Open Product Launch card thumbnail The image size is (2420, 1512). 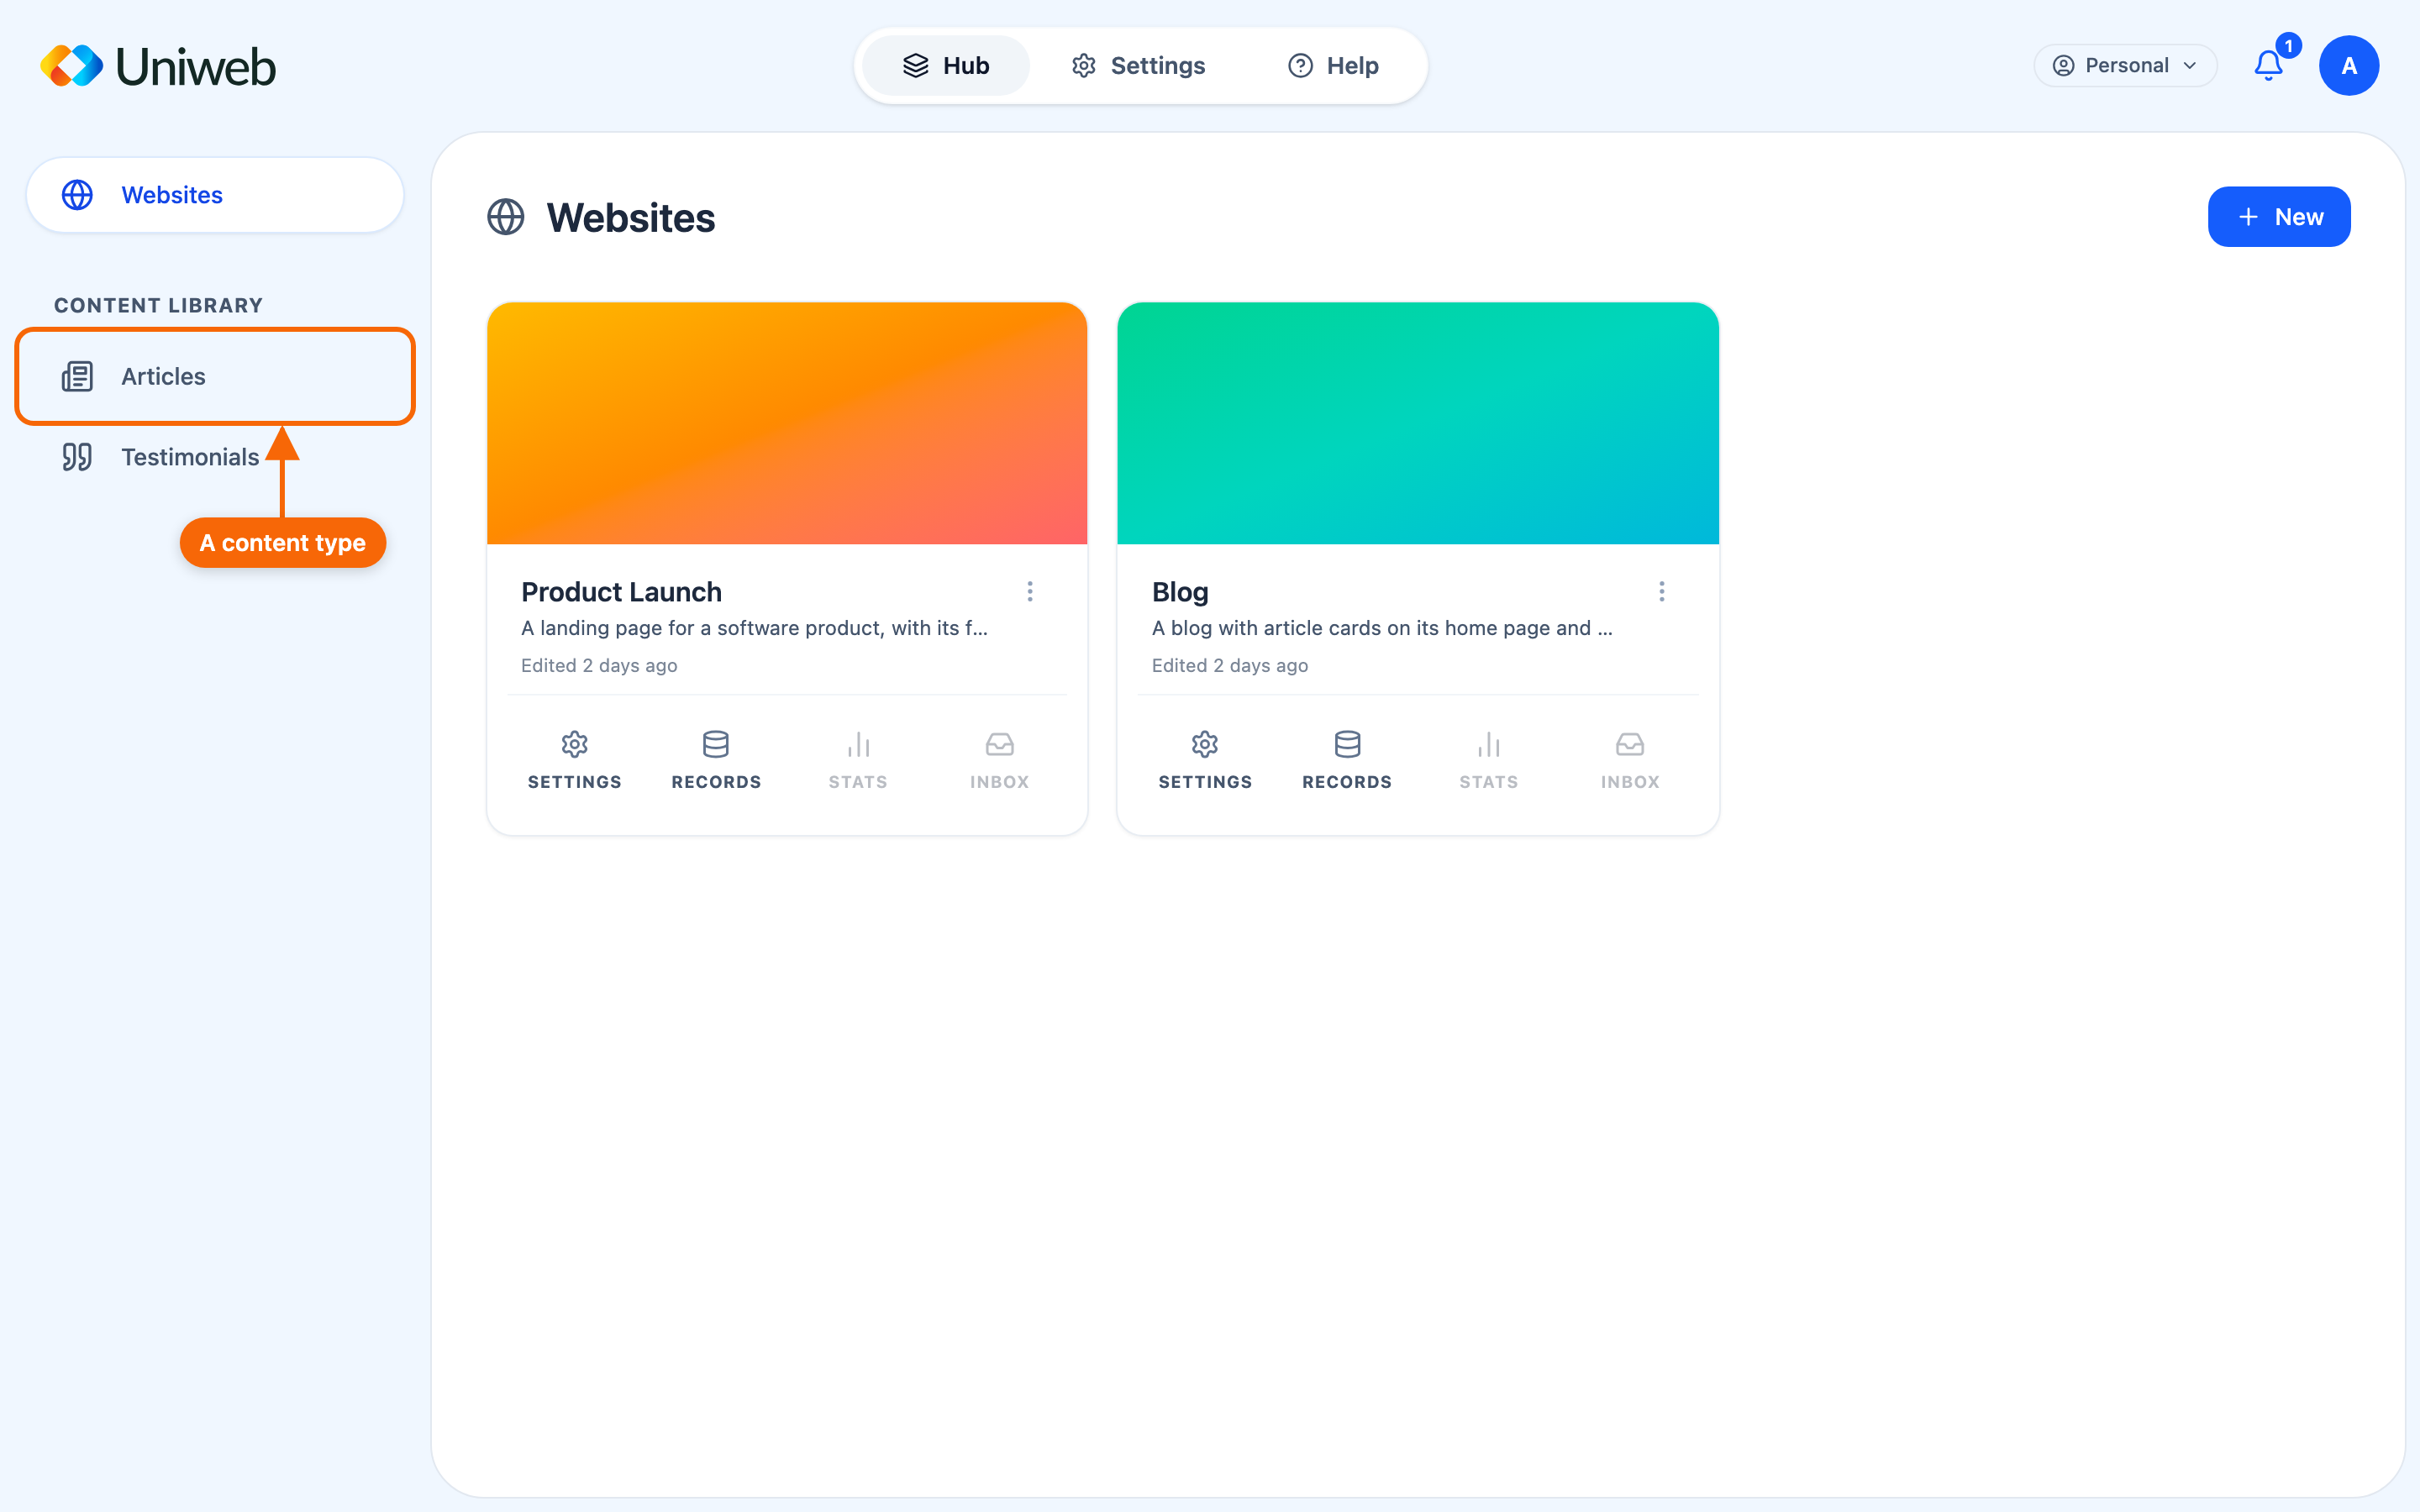(x=787, y=423)
